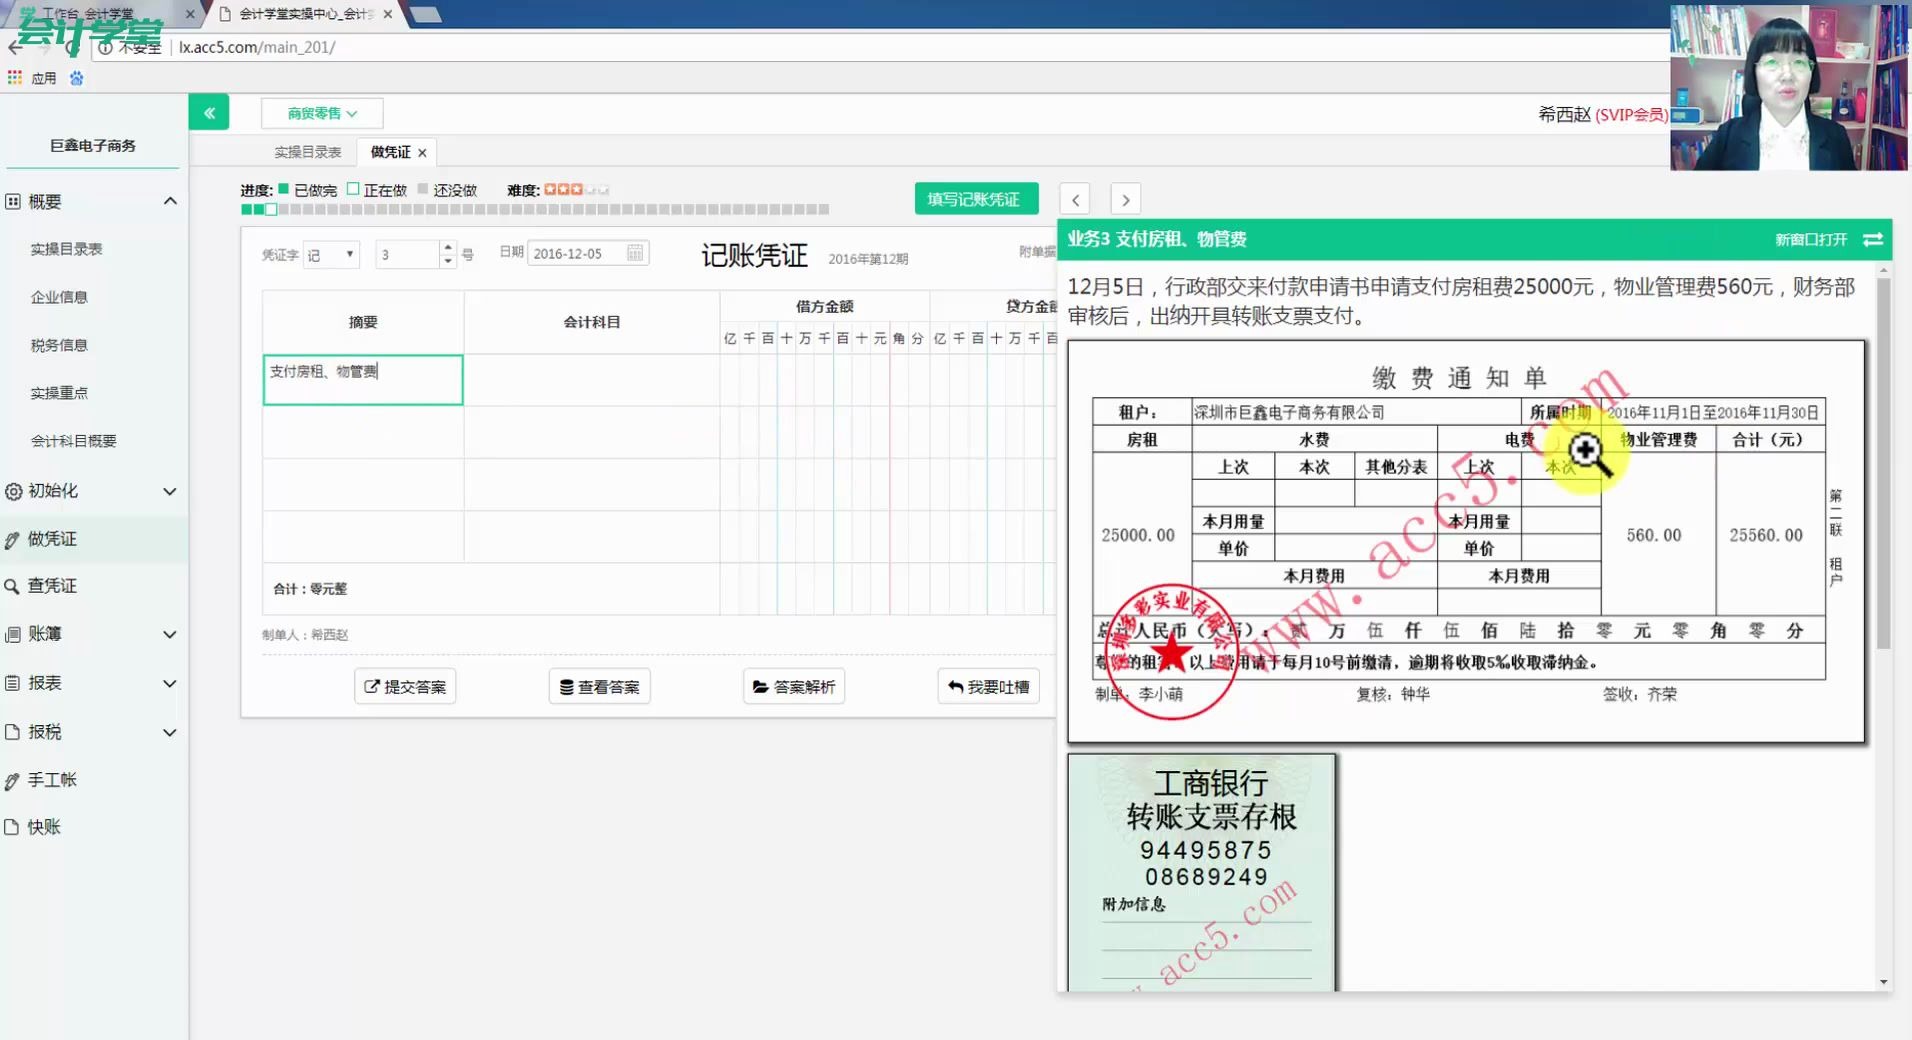The height and width of the screenshot is (1040, 1912).
Task: Click the progress bar below 进度
Action: coord(535,210)
